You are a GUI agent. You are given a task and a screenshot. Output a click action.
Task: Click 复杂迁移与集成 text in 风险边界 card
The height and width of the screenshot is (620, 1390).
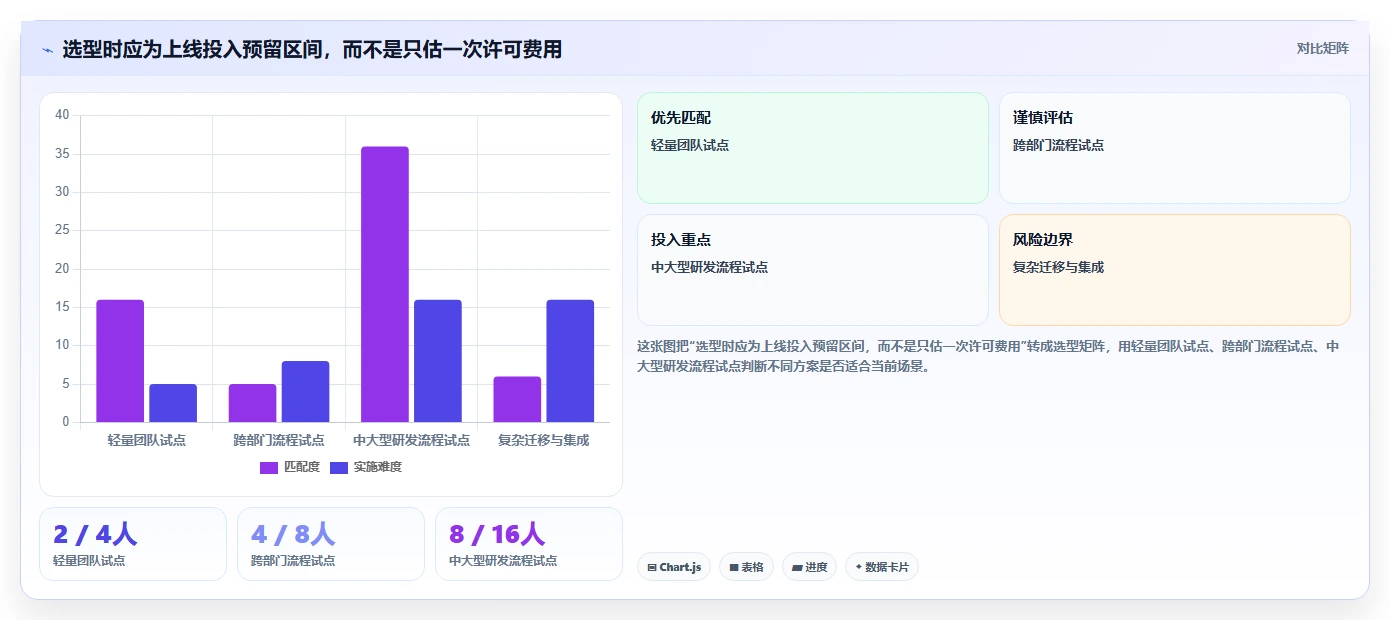tap(1058, 267)
